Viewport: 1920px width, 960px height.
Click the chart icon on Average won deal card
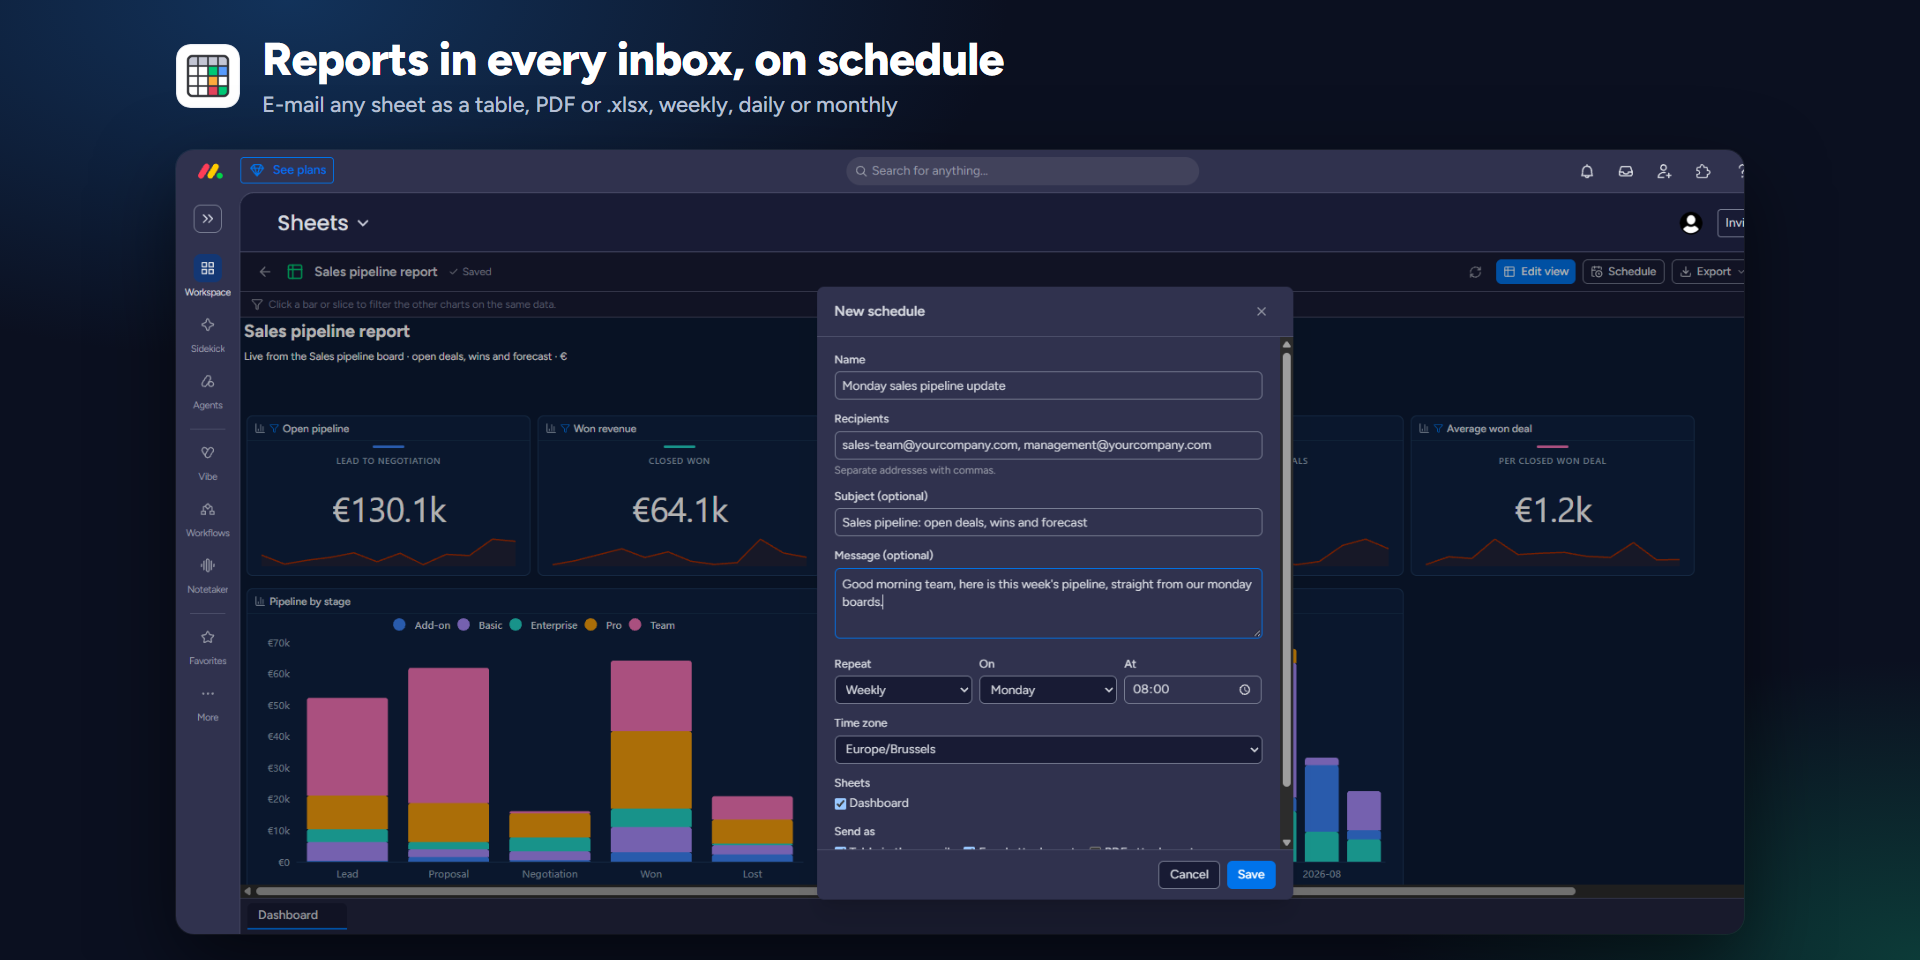(1424, 429)
